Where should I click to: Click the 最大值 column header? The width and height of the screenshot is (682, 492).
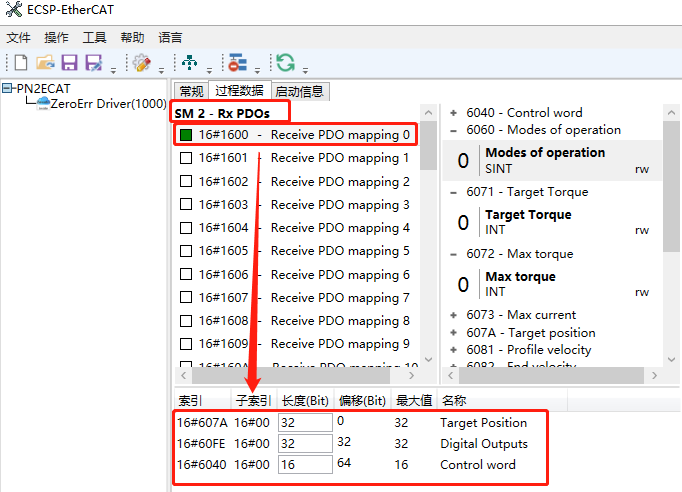tap(414, 400)
